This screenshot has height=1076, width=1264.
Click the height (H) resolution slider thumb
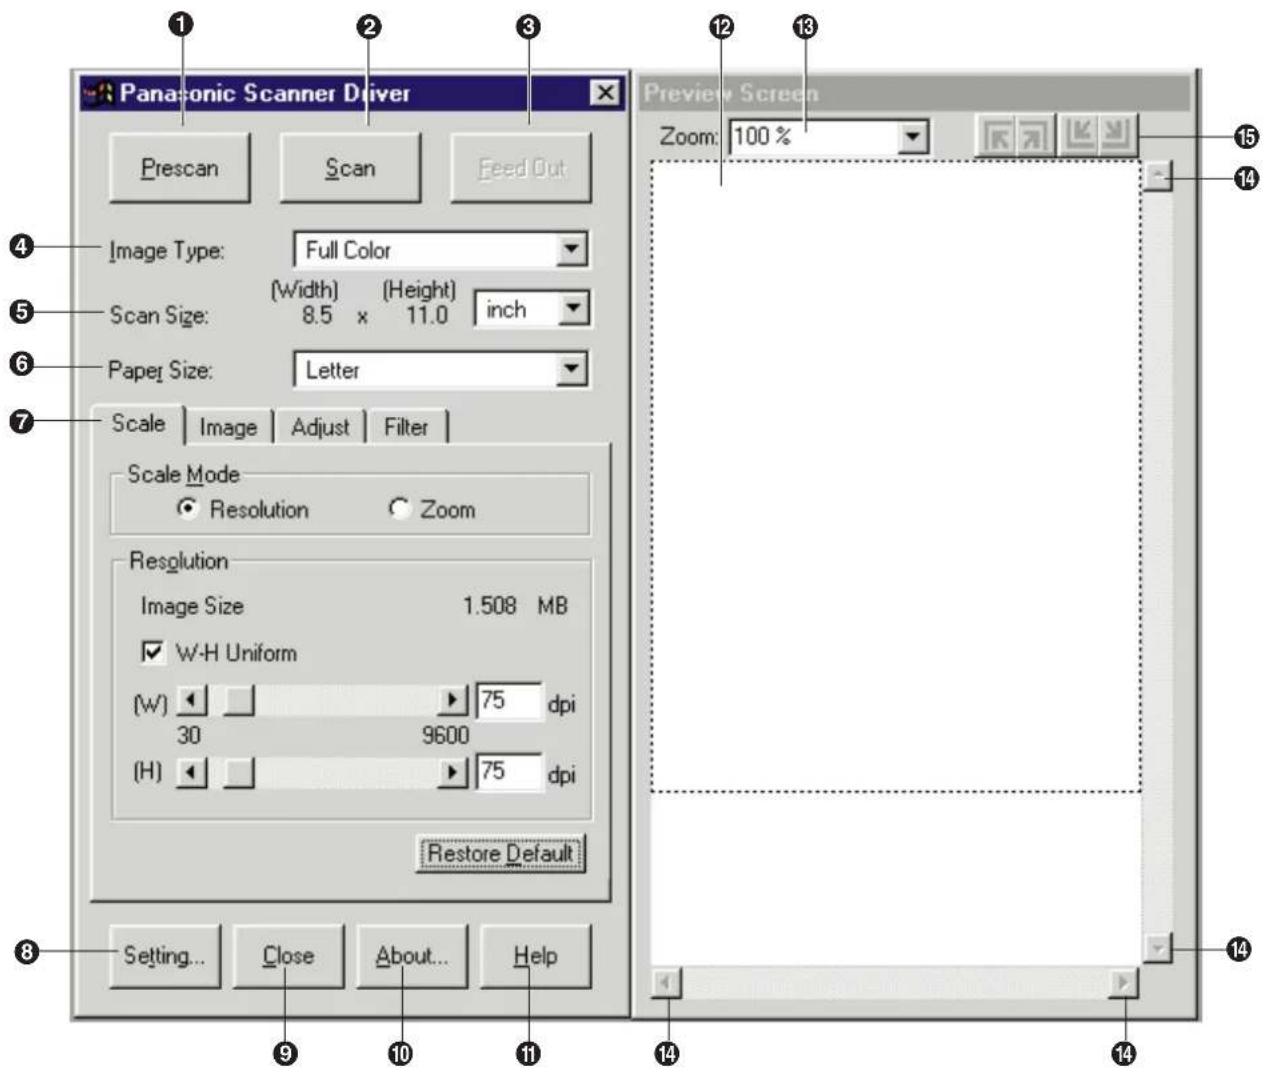coord(238,773)
